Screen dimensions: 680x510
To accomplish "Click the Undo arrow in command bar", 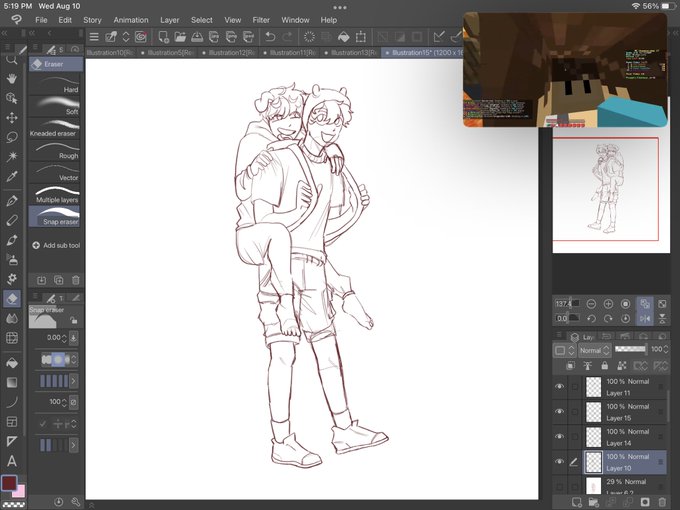I will point(270,37).
